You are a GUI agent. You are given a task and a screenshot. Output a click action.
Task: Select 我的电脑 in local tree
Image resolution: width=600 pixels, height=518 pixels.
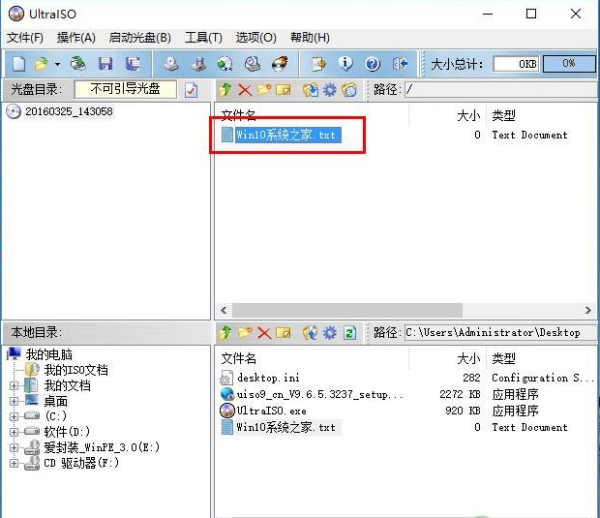point(49,354)
